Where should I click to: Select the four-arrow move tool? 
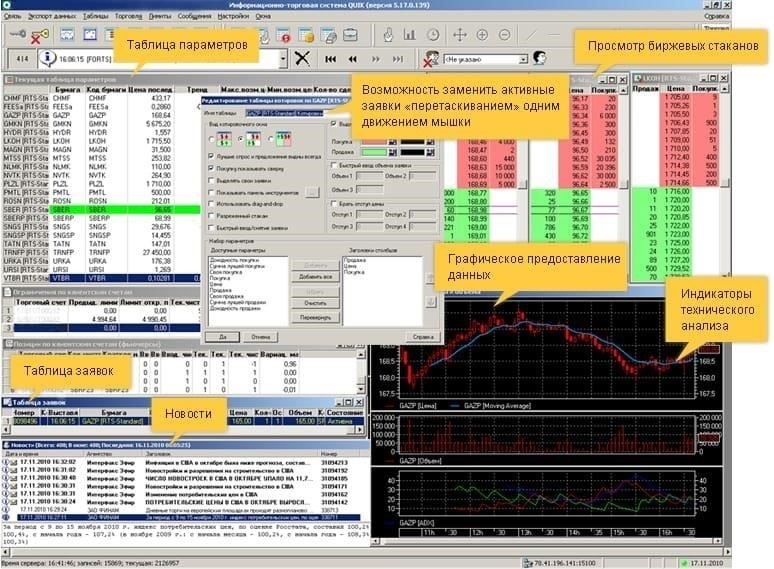tap(460, 35)
